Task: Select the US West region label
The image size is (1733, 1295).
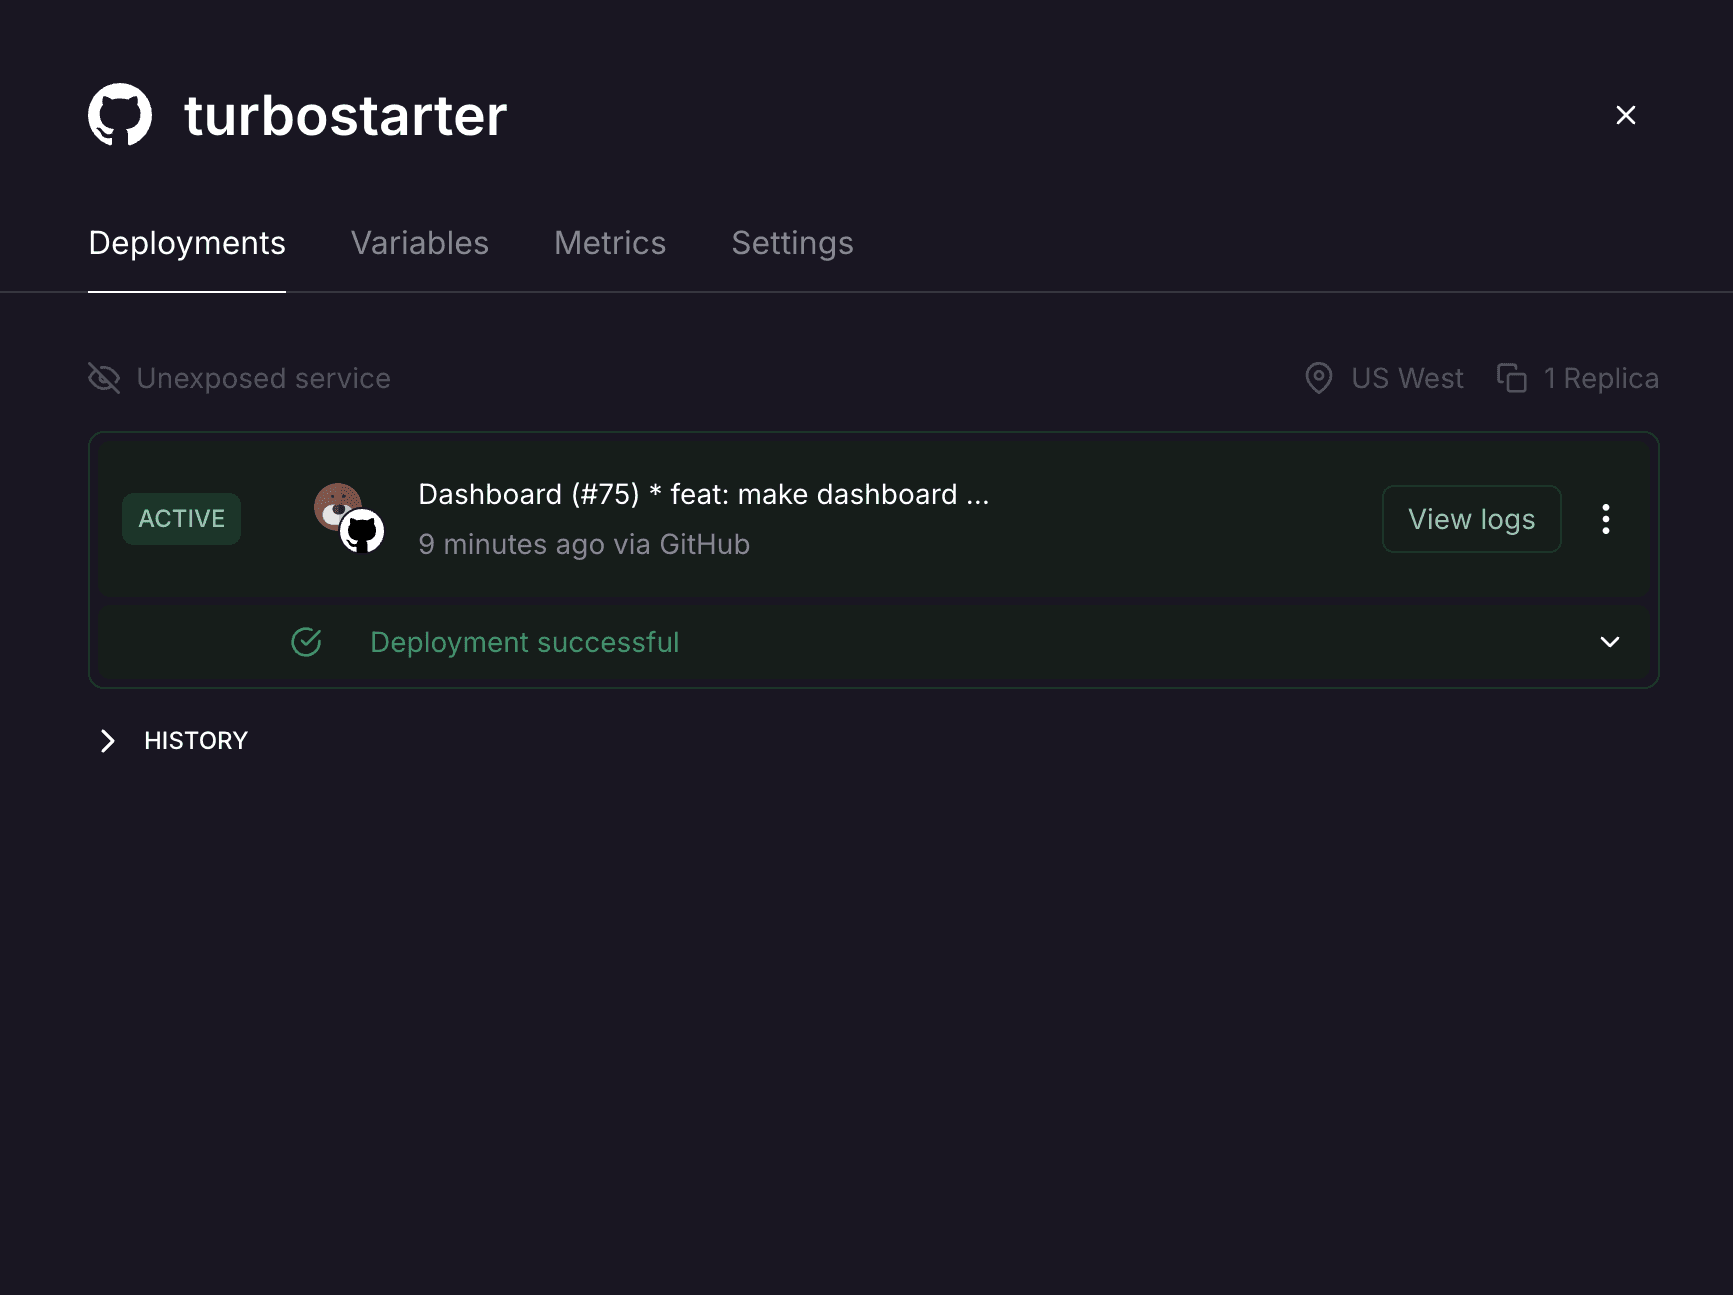Action: pyautogui.click(x=1407, y=378)
